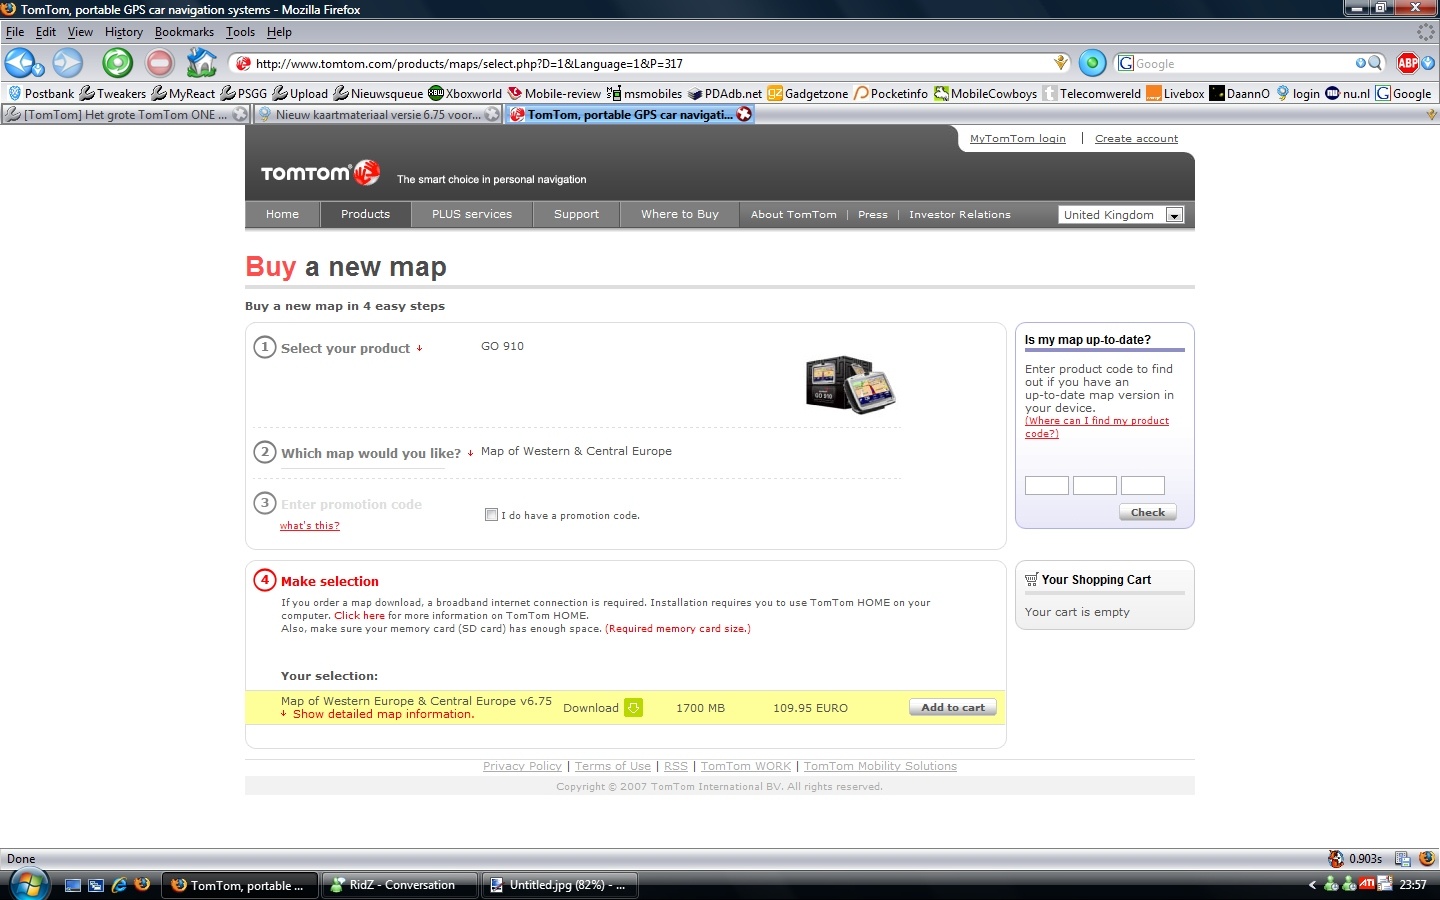This screenshot has height=900, width=1440.
Task: Click the green Go button beside address bar
Action: coord(1092,63)
